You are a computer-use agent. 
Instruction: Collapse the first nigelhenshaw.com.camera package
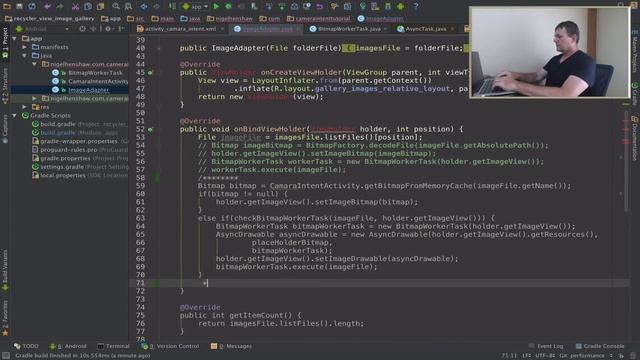34,64
